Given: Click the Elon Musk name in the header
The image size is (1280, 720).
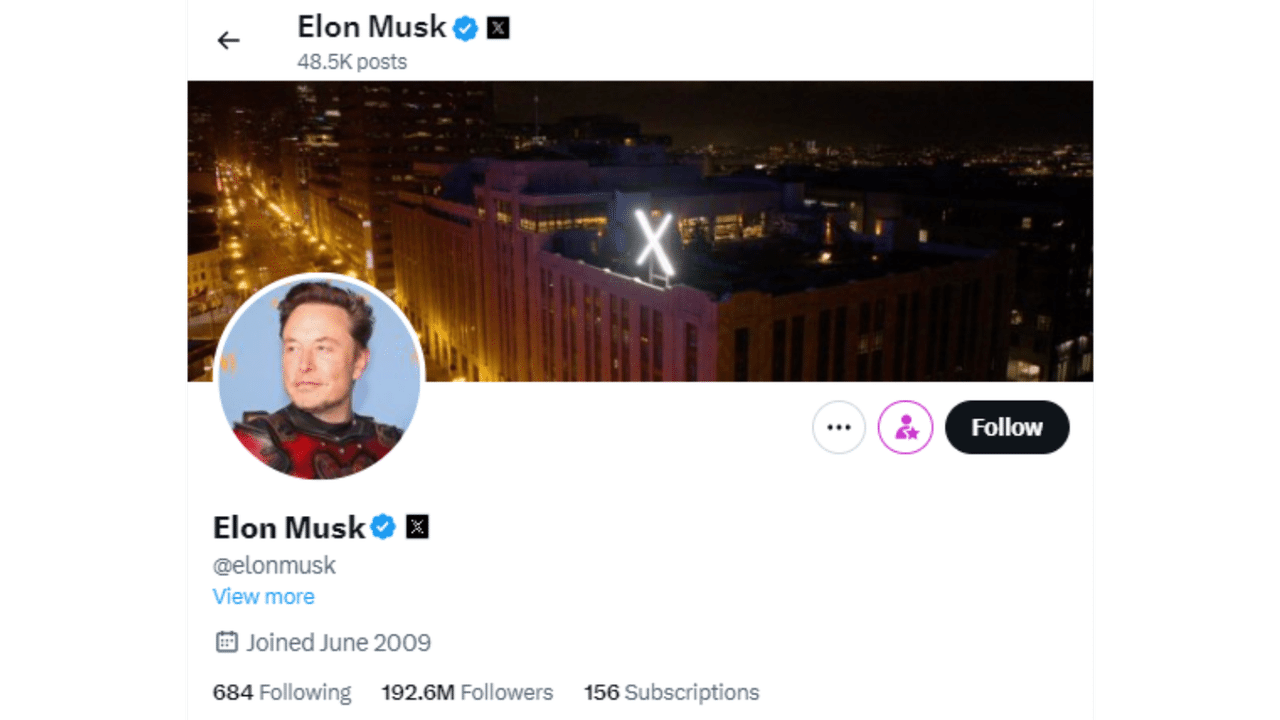Looking at the screenshot, I should point(371,28).
